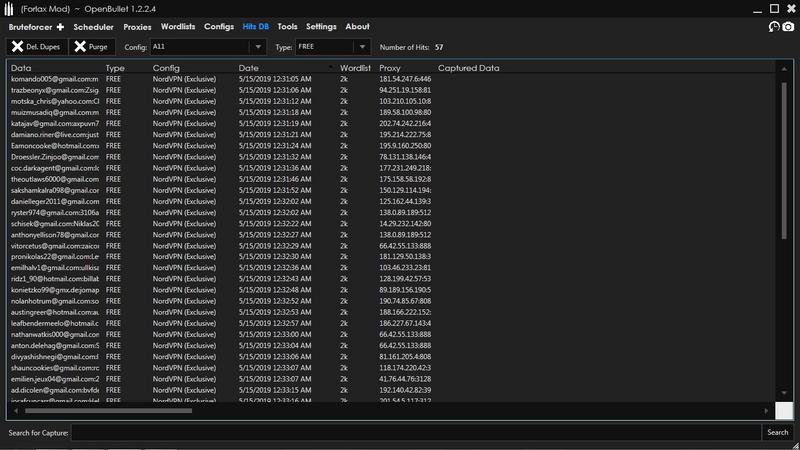The image size is (800, 450).
Task: Click the scroll down arrow of hits list
Action: 784,393
